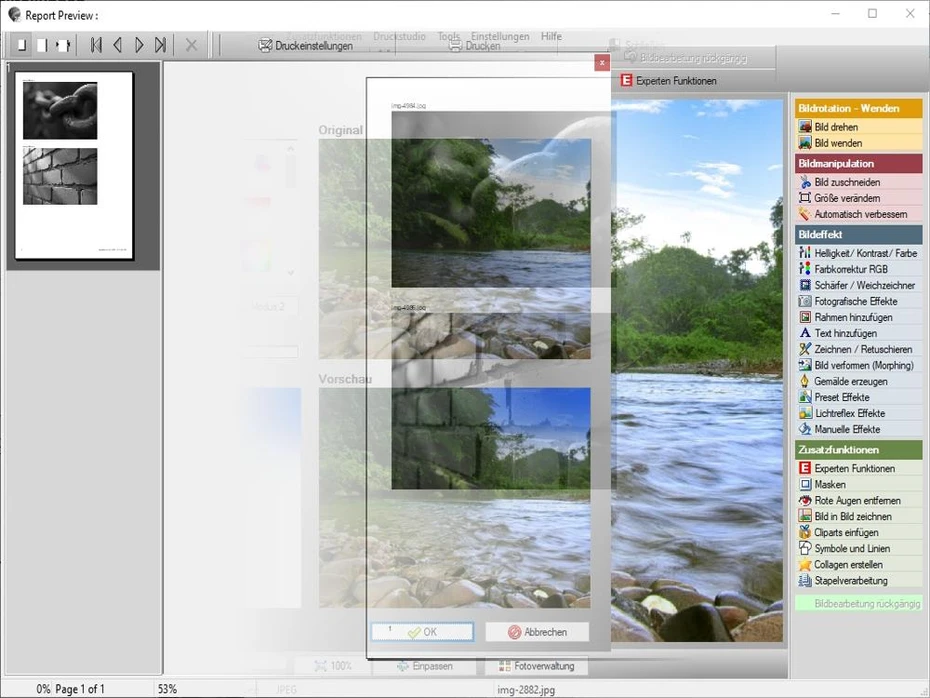Image resolution: width=930 pixels, height=698 pixels.
Task: Open the Hilfe menu
Action: click(x=551, y=36)
